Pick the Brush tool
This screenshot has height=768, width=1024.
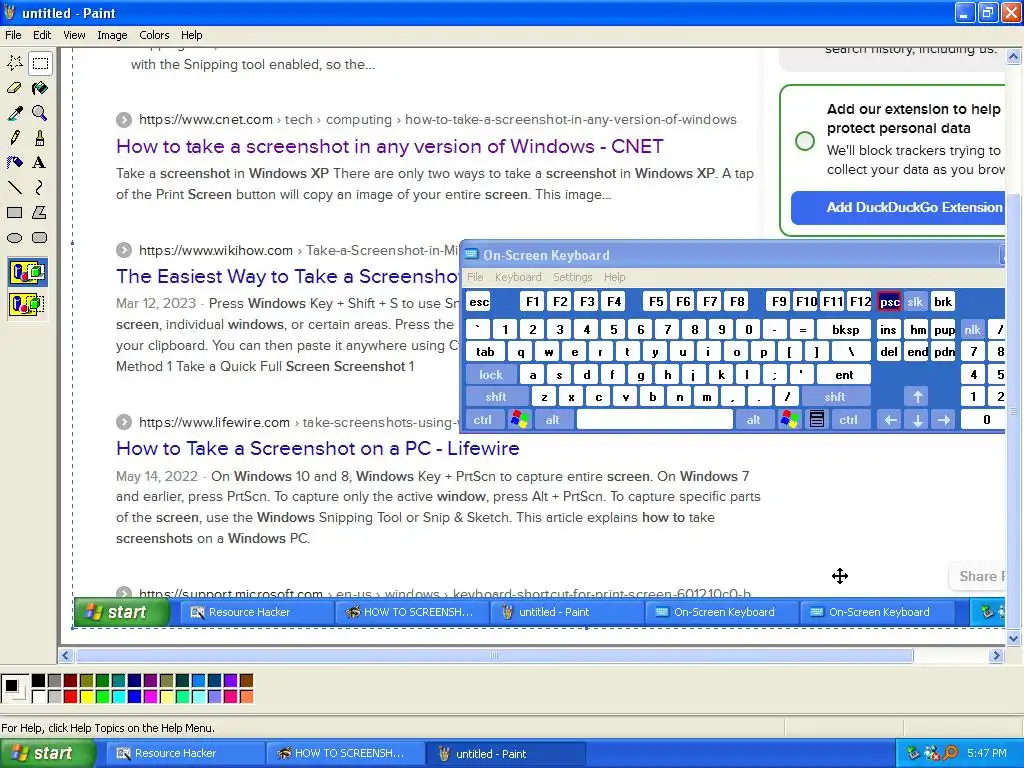tap(40, 138)
